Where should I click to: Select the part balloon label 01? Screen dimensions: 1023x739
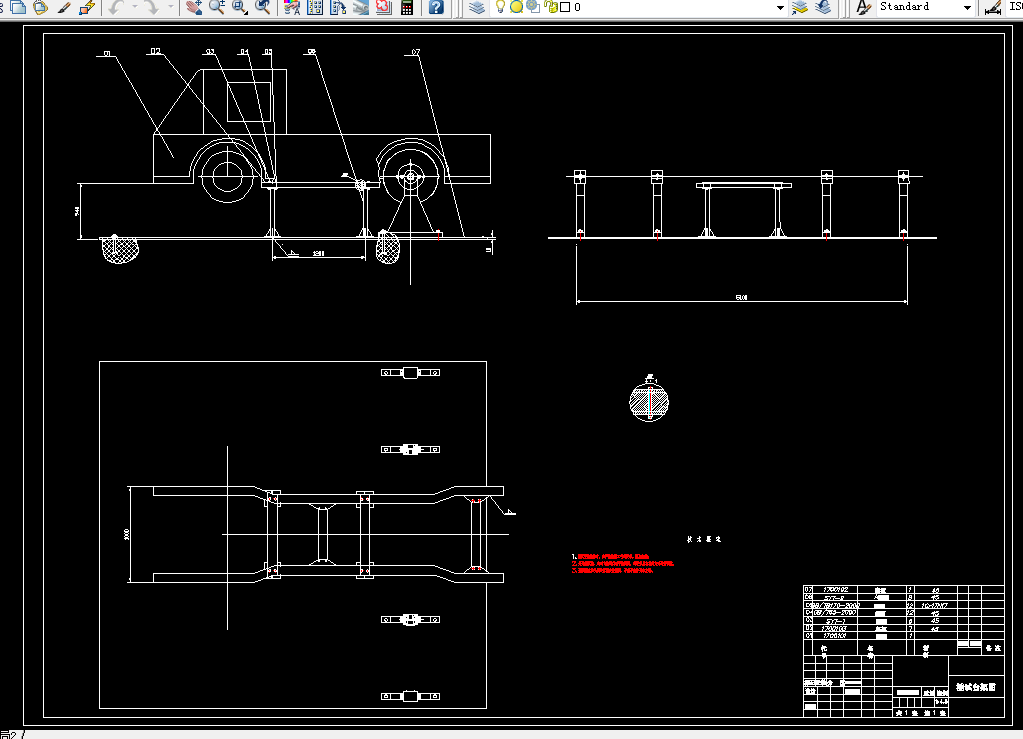107,54
